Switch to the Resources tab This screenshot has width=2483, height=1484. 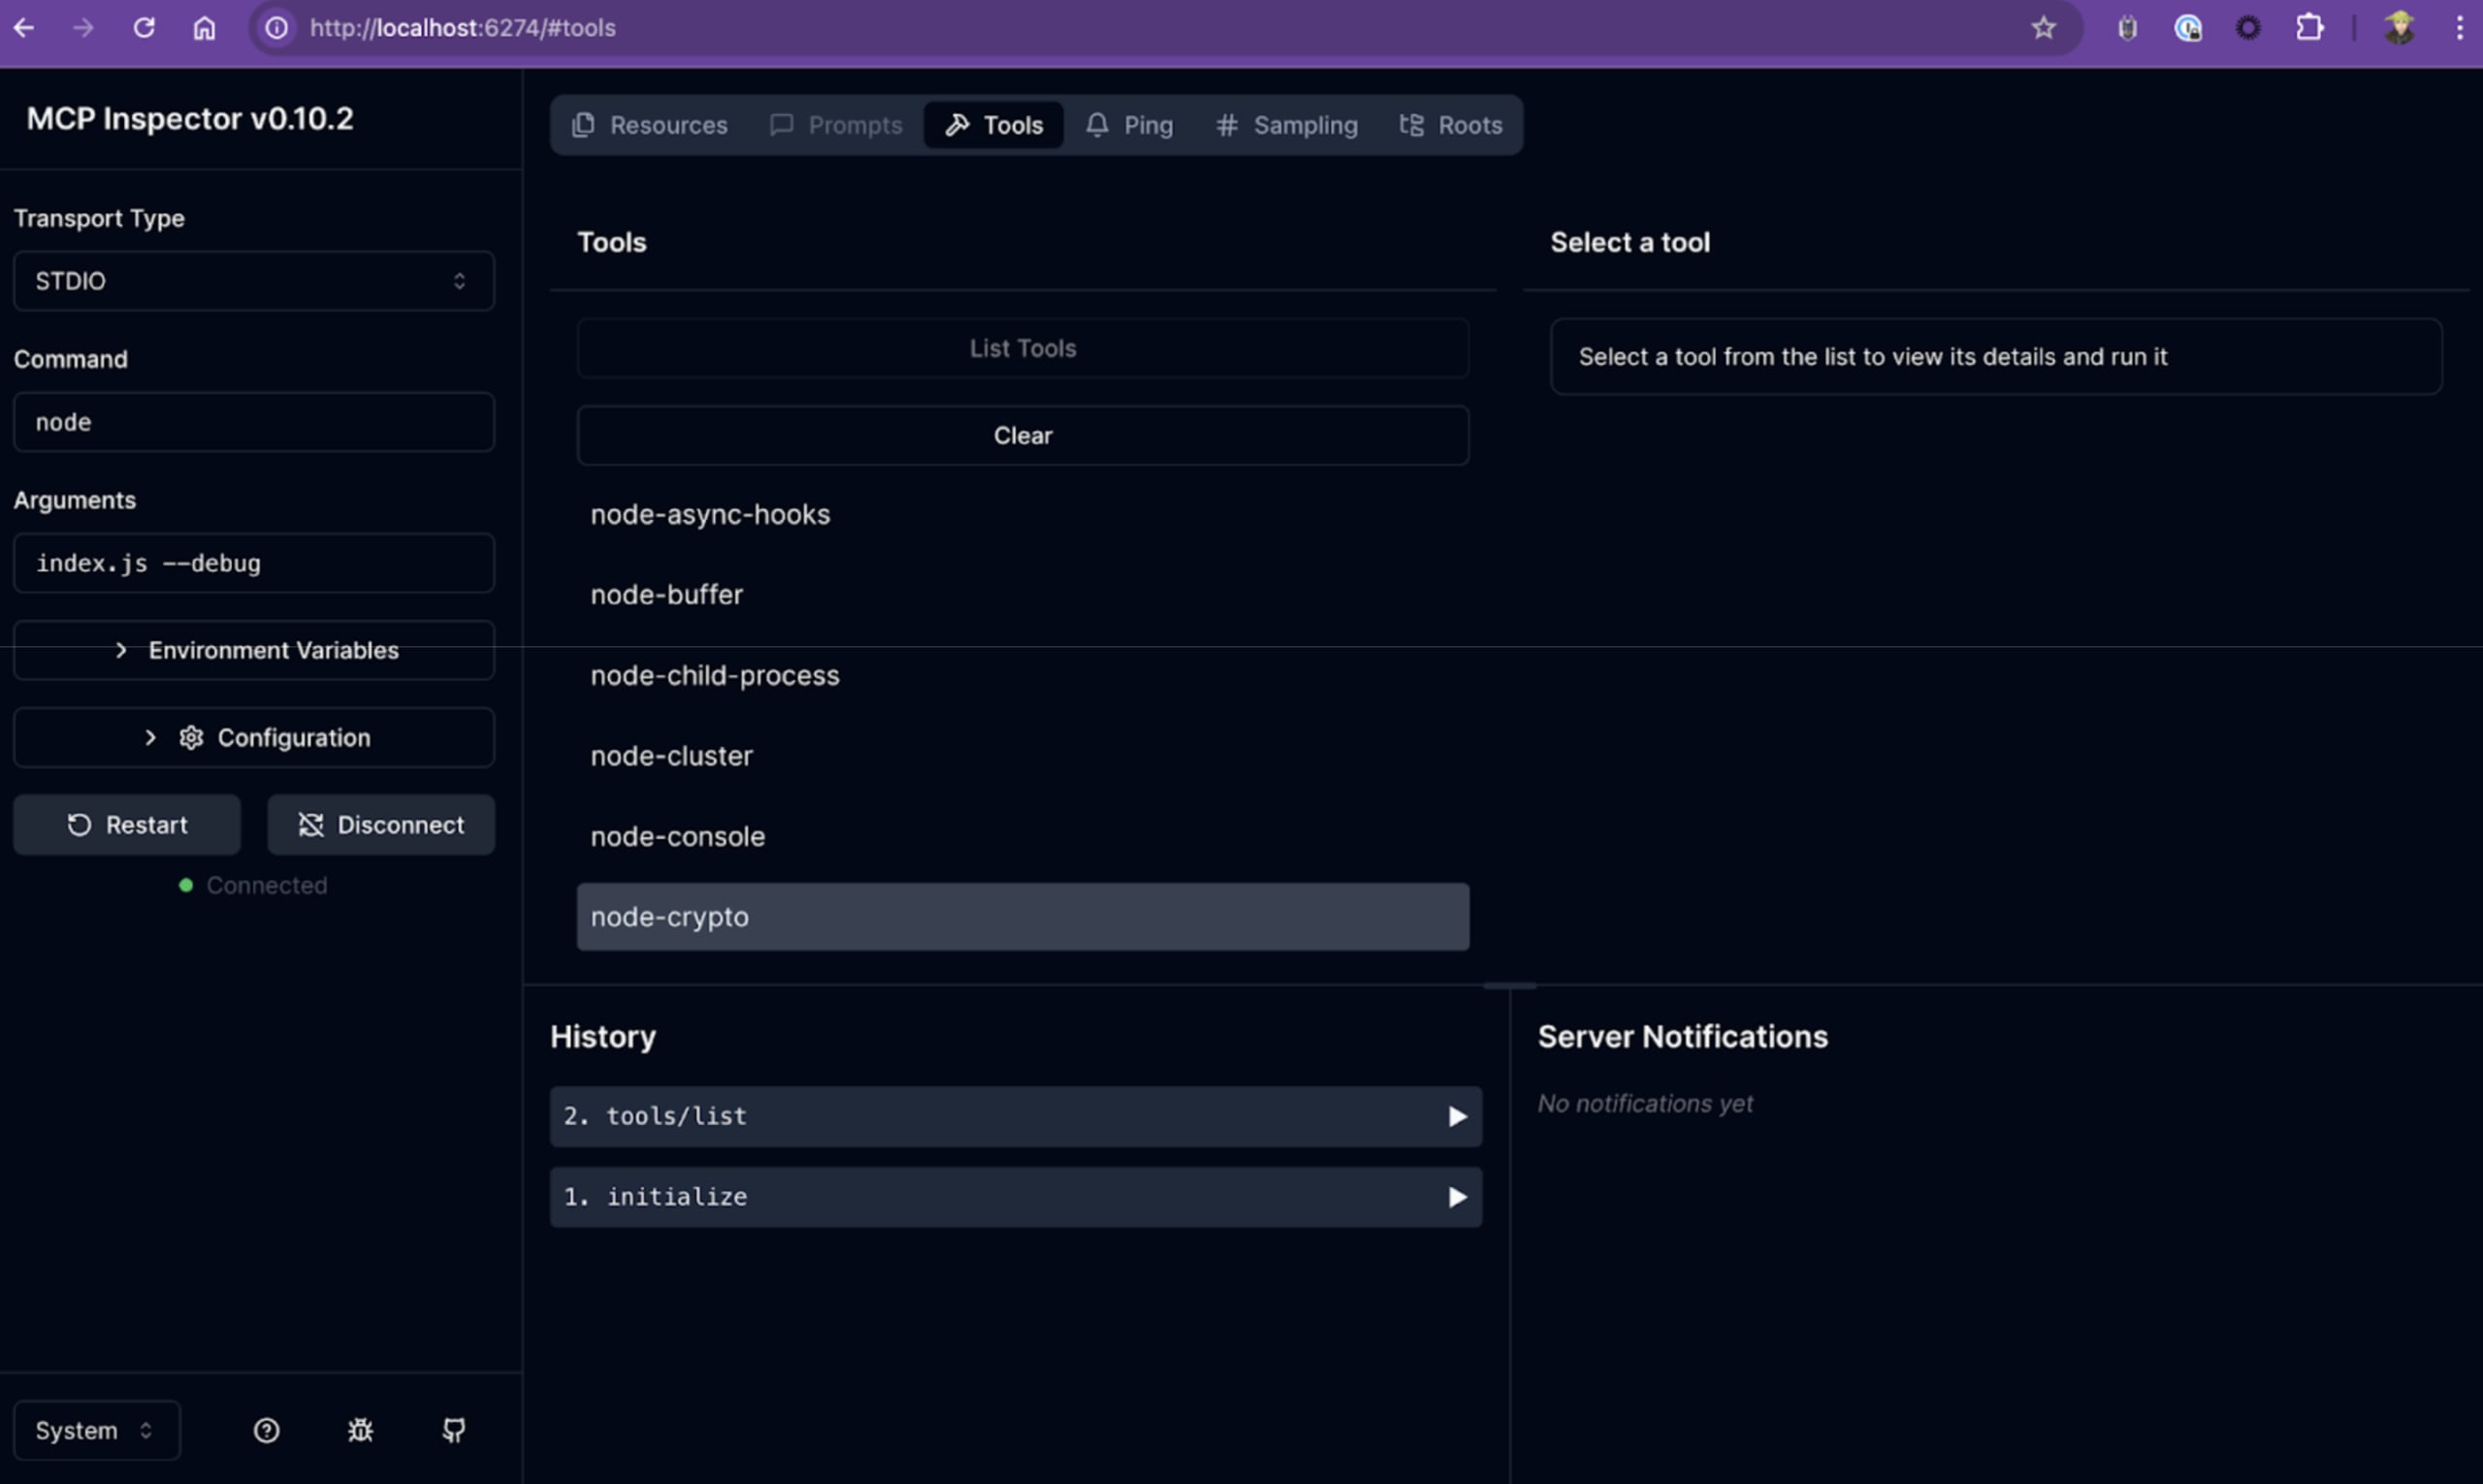pyautogui.click(x=649, y=125)
